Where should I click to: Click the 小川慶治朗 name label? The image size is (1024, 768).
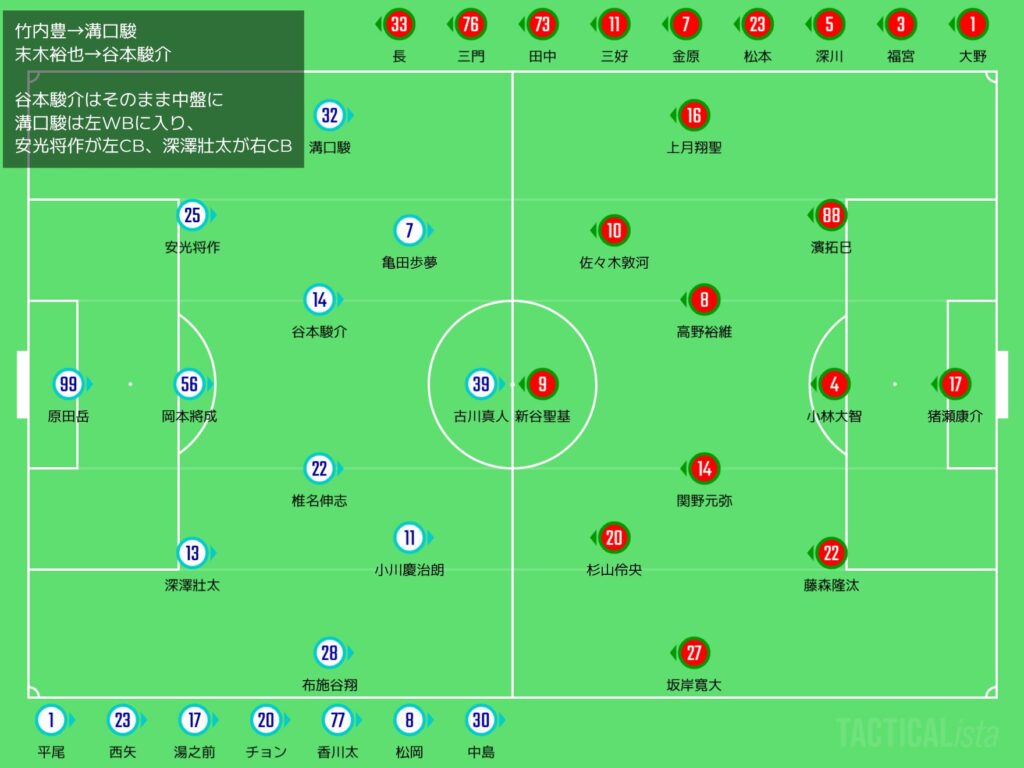[x=409, y=569]
